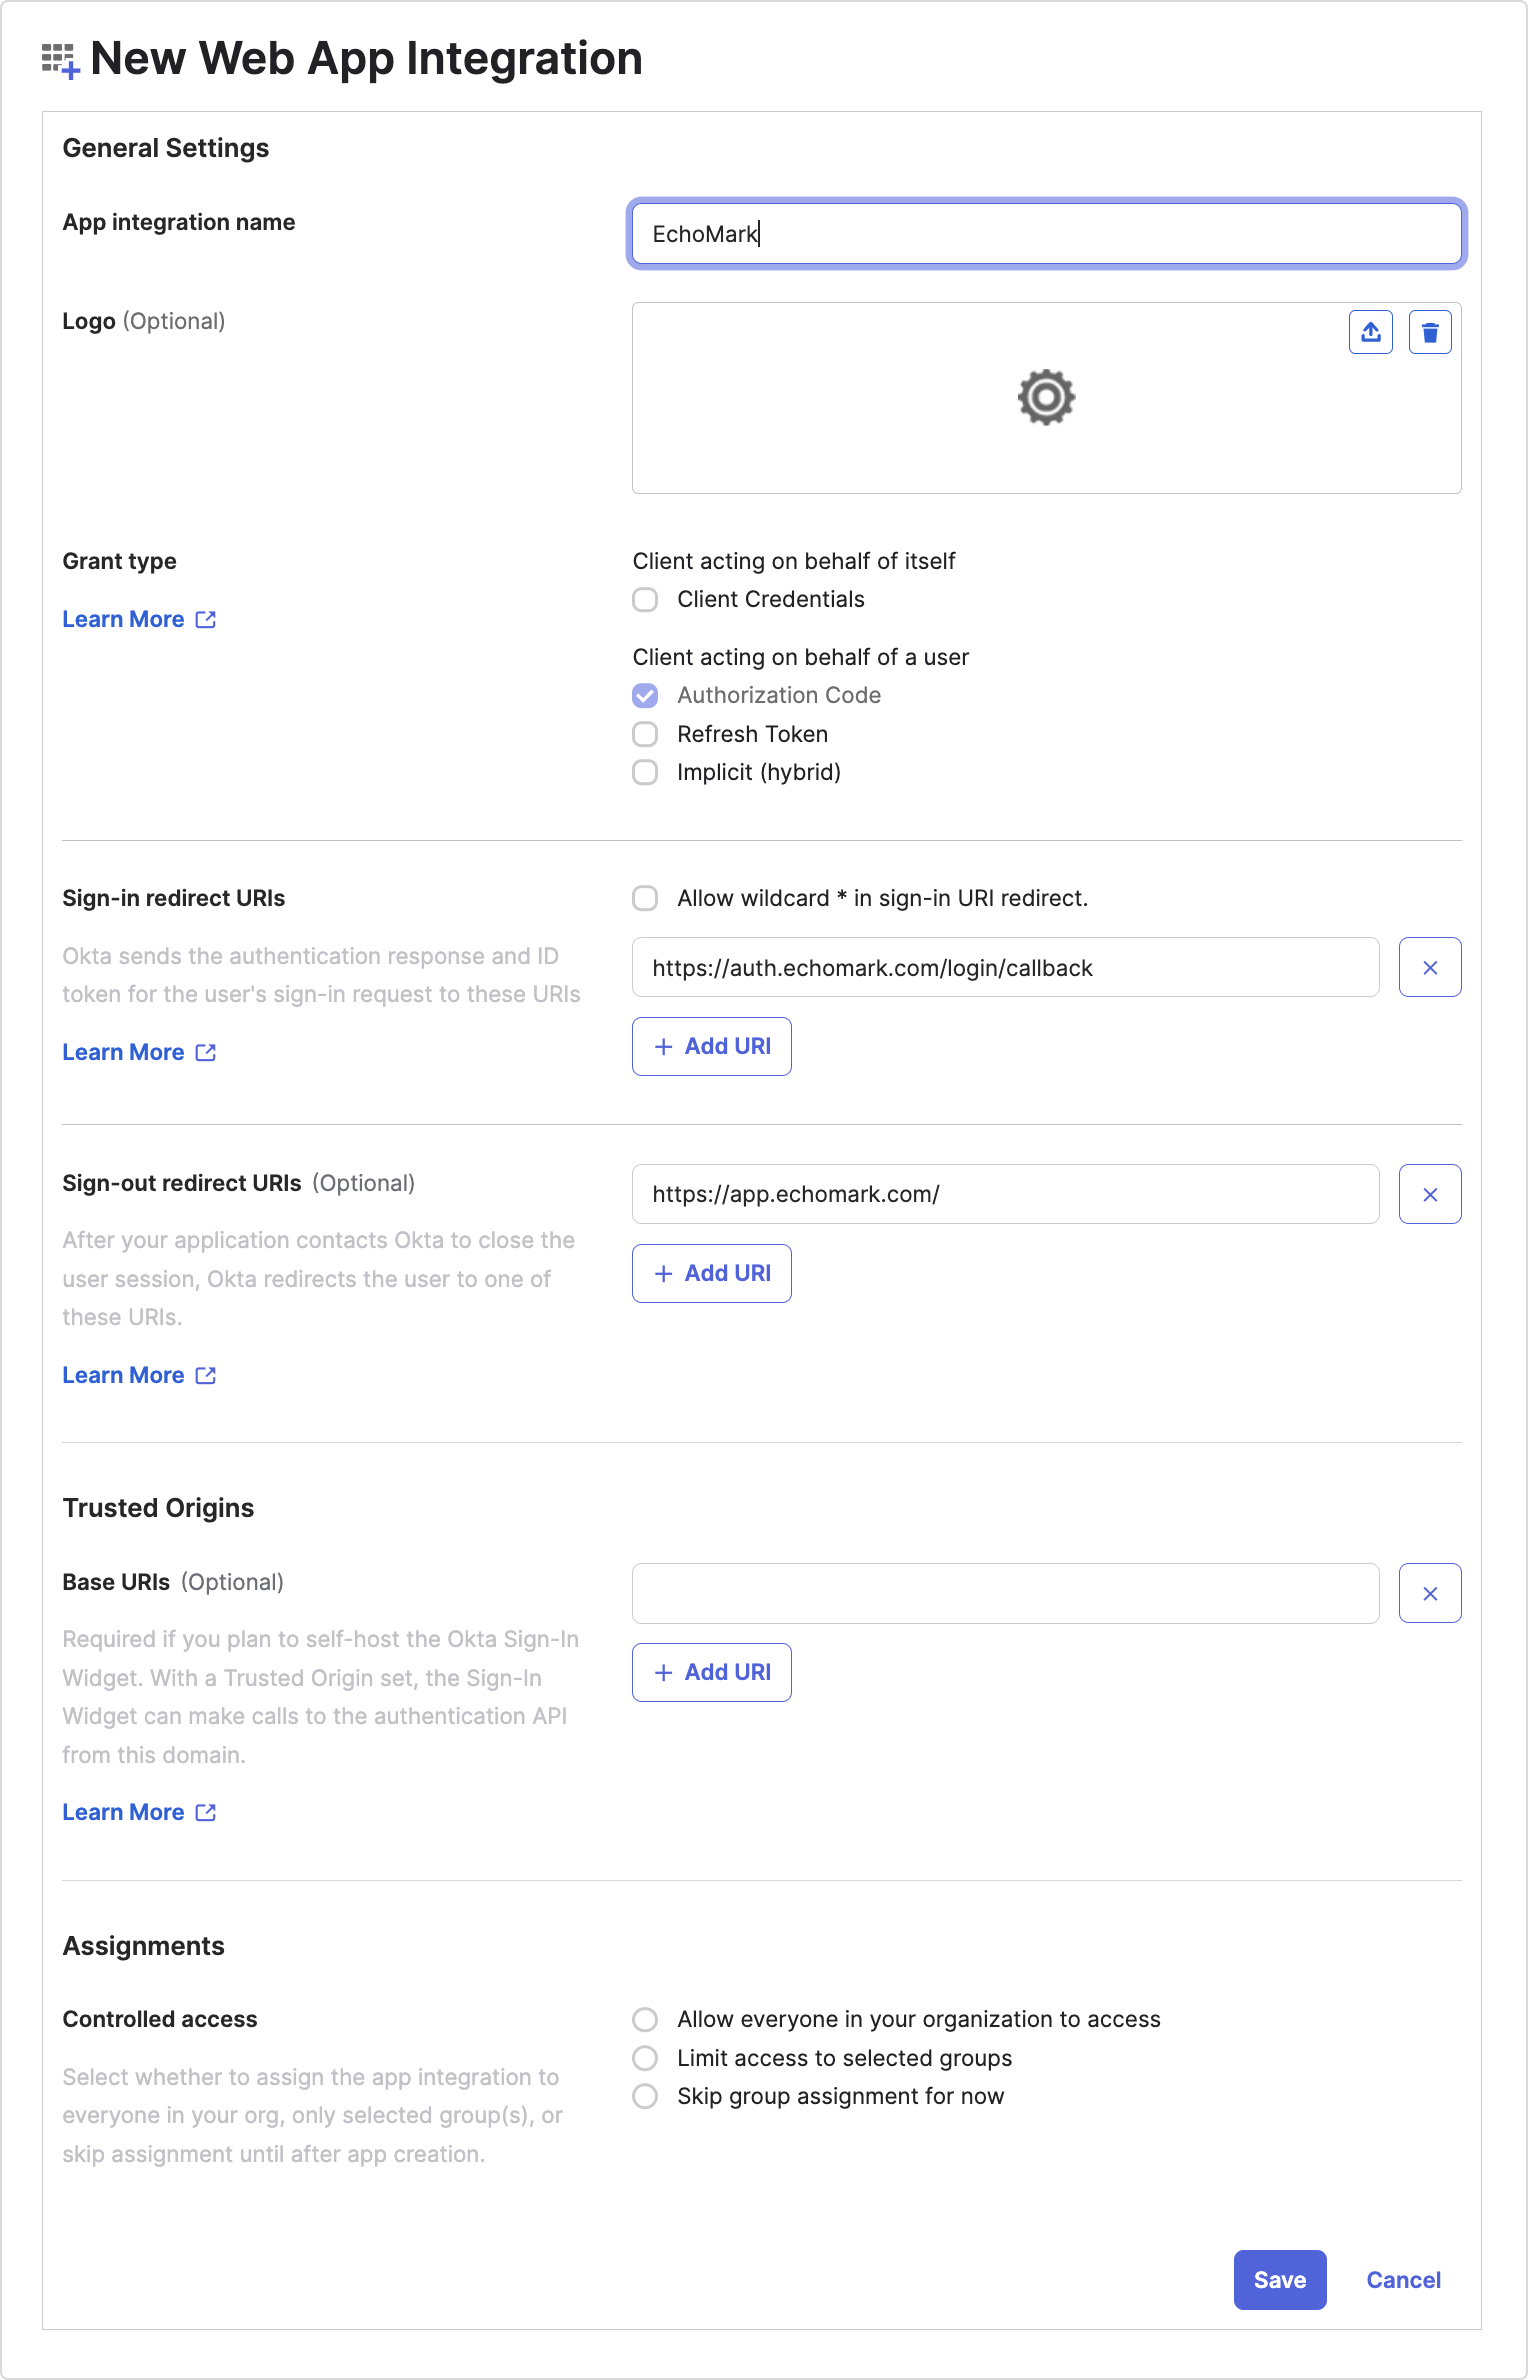The height and width of the screenshot is (2380, 1528).
Task: Toggle Allow wildcard in sign-in URI redirect
Action: (x=645, y=898)
